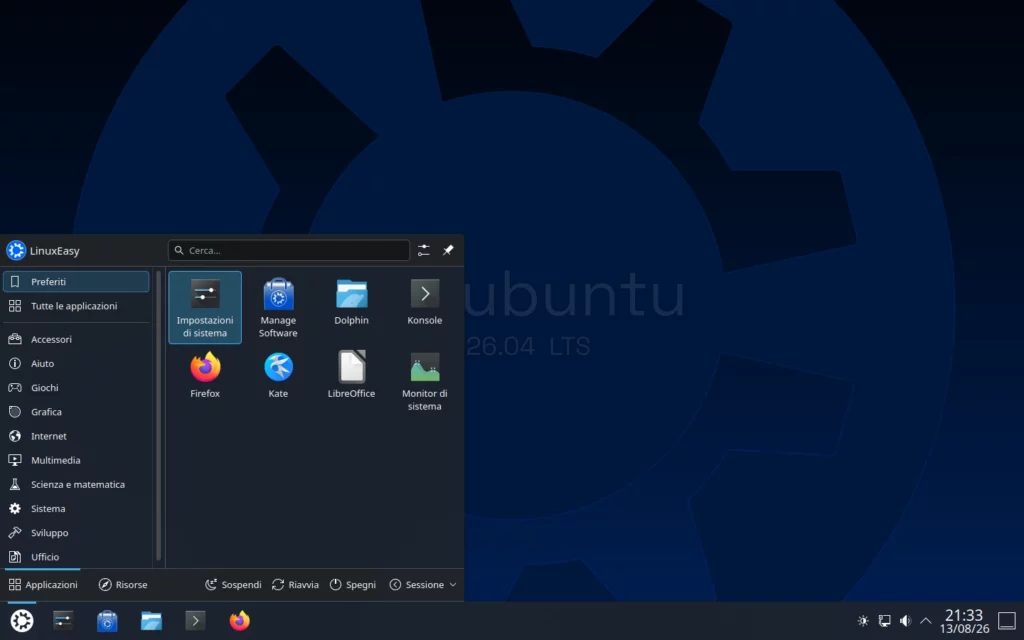Open the Sviluppo category
Image resolution: width=1024 pixels, height=640 pixels.
click(76, 532)
